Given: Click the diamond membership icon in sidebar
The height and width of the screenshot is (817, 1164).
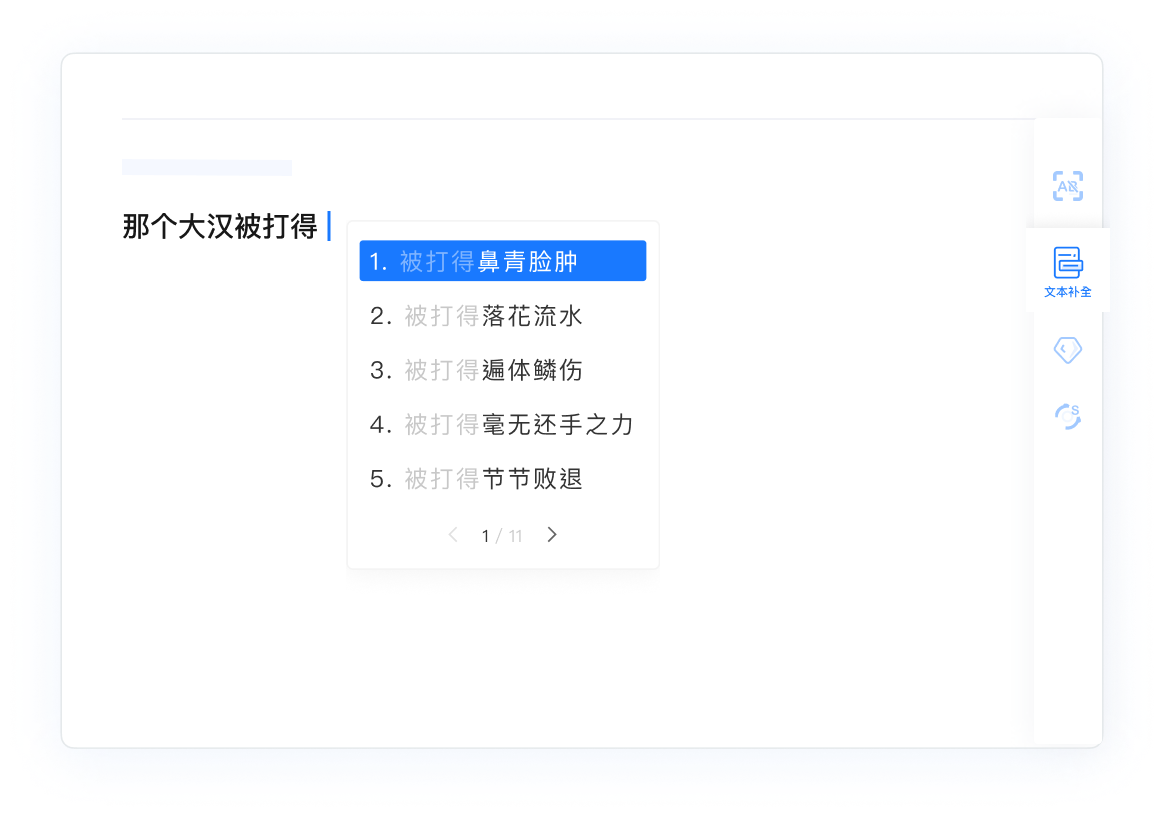Looking at the screenshot, I should 1066,350.
